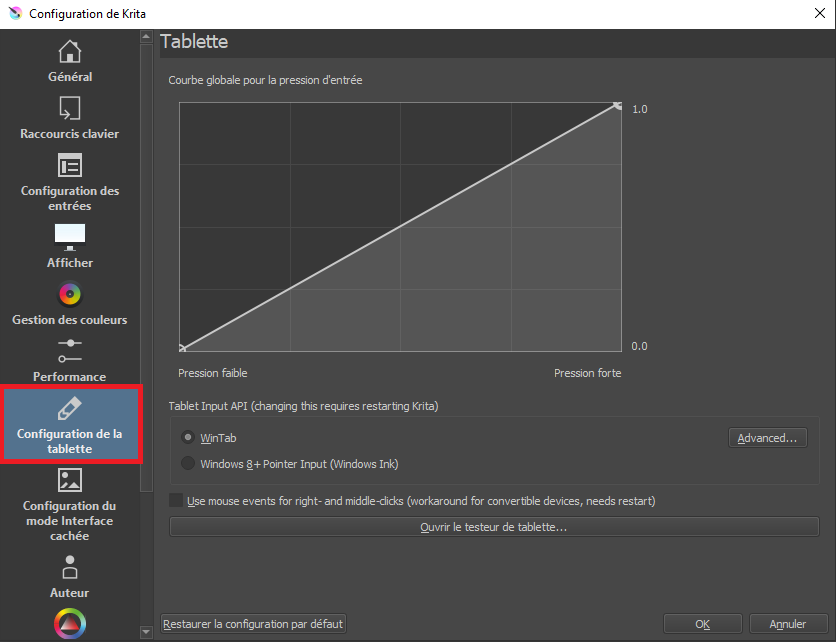Click the sidebar scrollbar track
The height and width of the screenshot is (642, 836).
(x=146, y=557)
